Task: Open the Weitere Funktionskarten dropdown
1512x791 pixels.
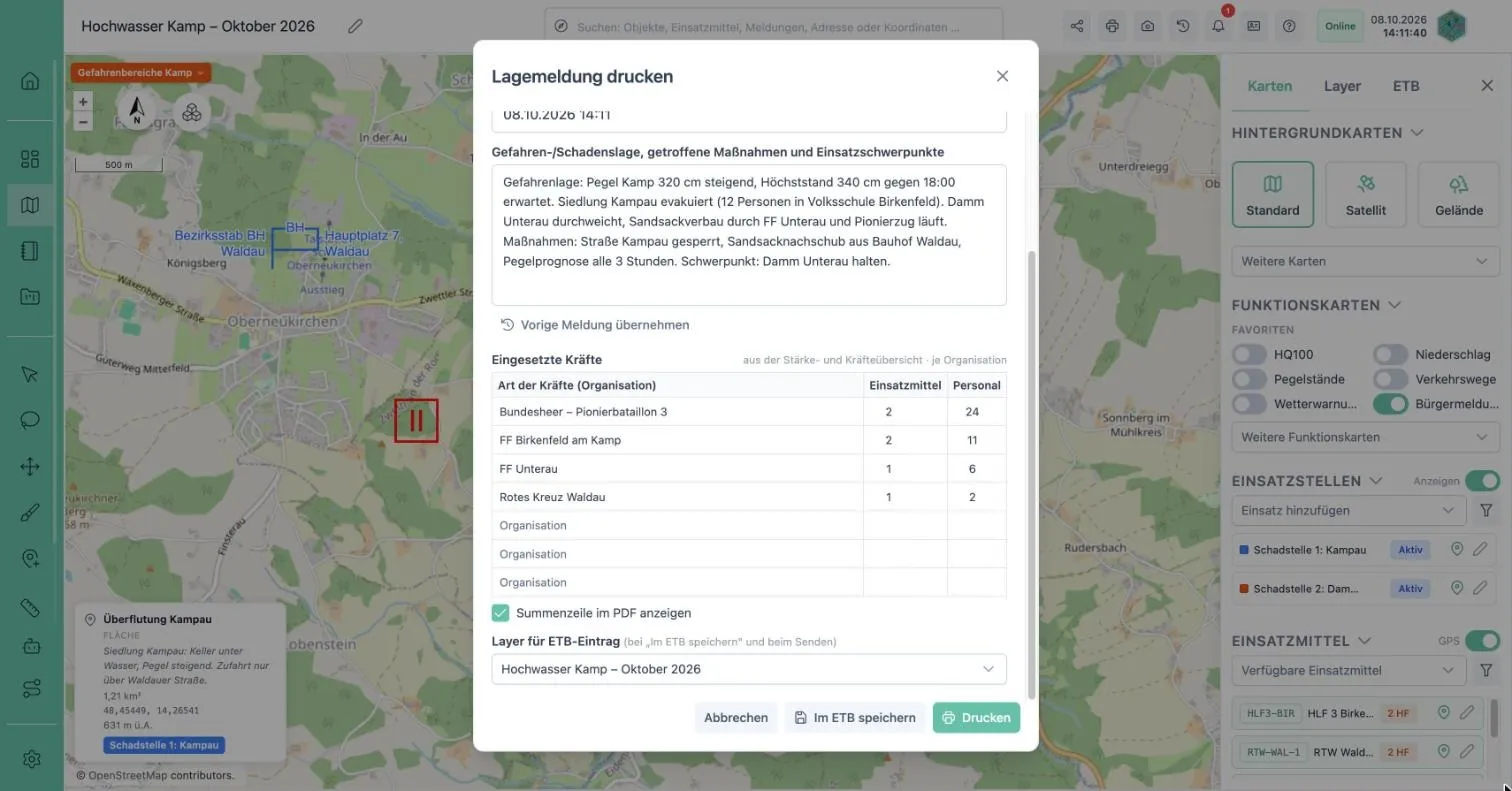Action: (1365, 437)
